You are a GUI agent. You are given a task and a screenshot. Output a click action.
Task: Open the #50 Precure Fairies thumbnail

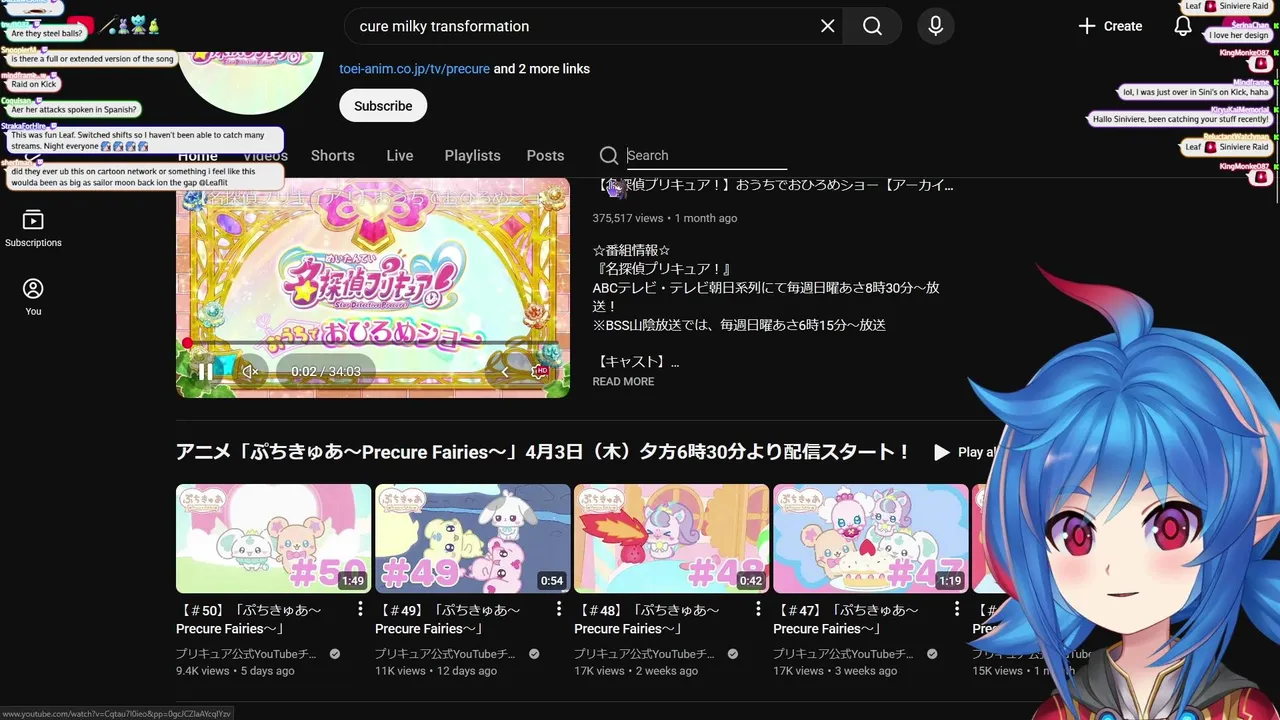pyautogui.click(x=273, y=539)
